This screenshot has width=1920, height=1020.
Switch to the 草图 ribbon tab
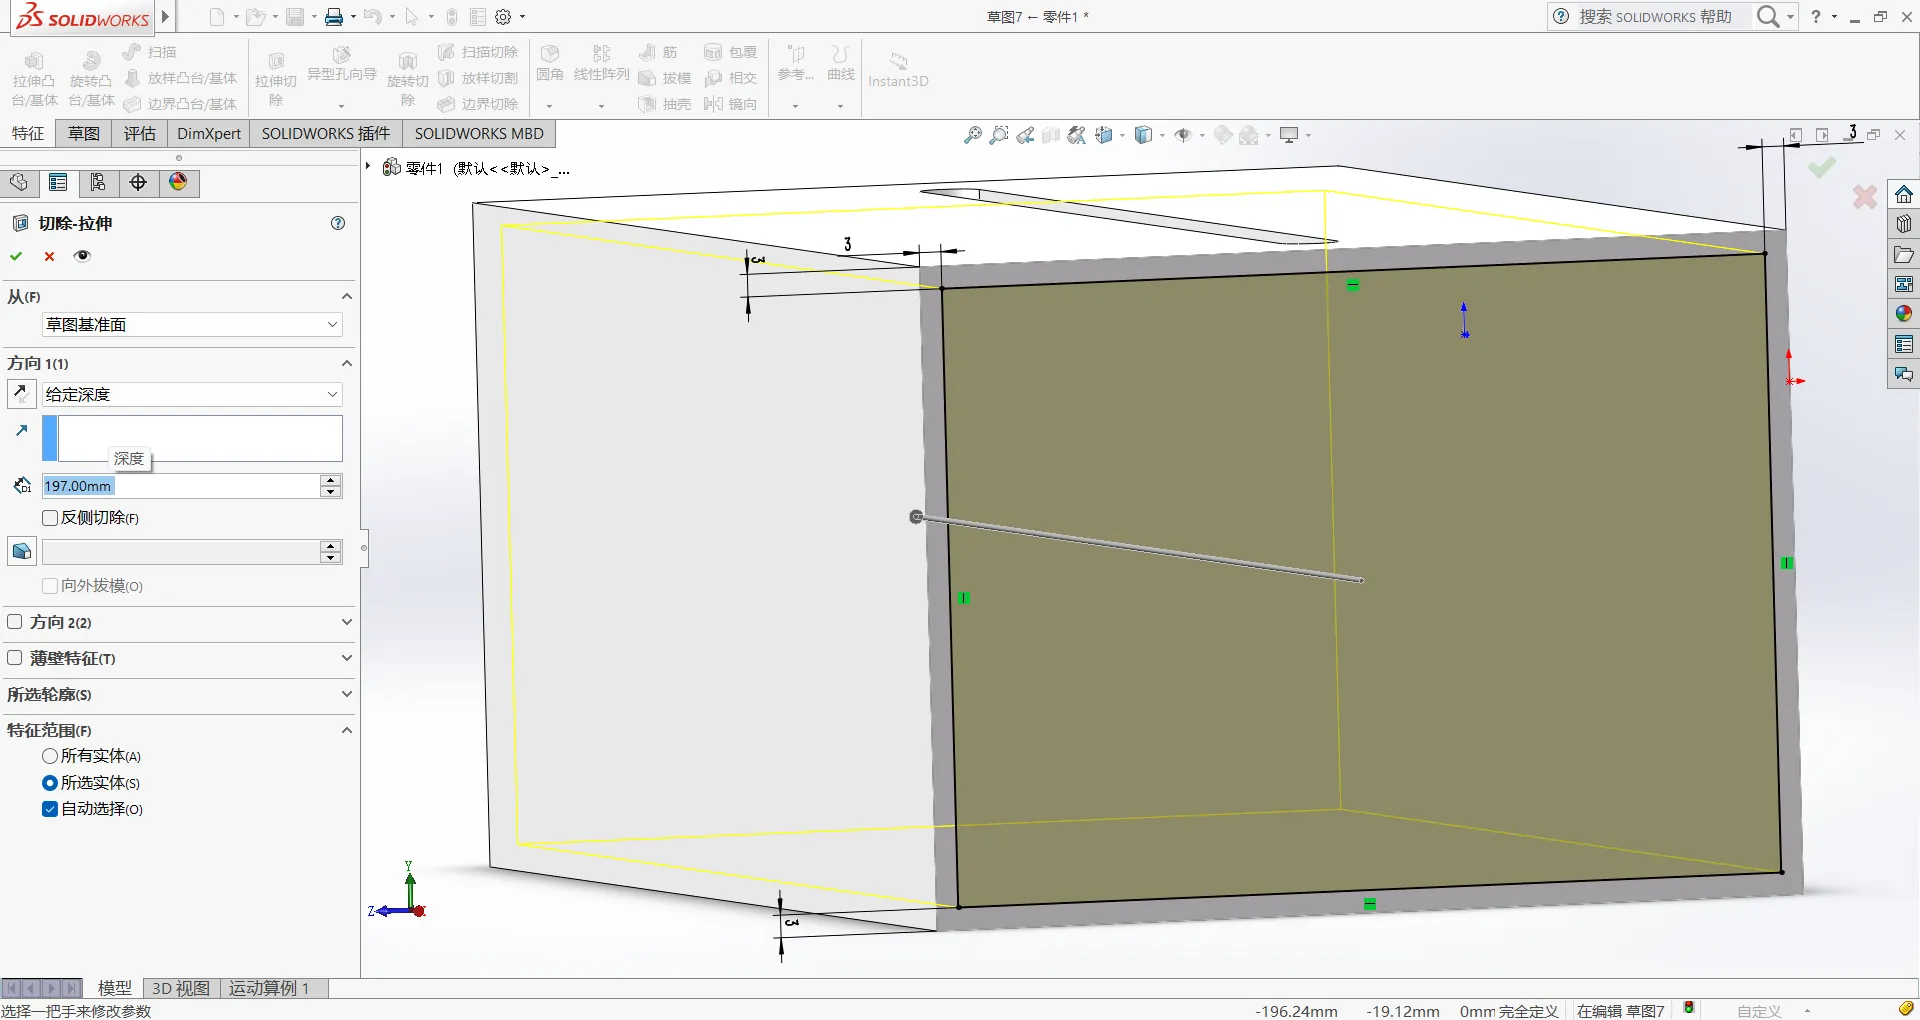84,133
